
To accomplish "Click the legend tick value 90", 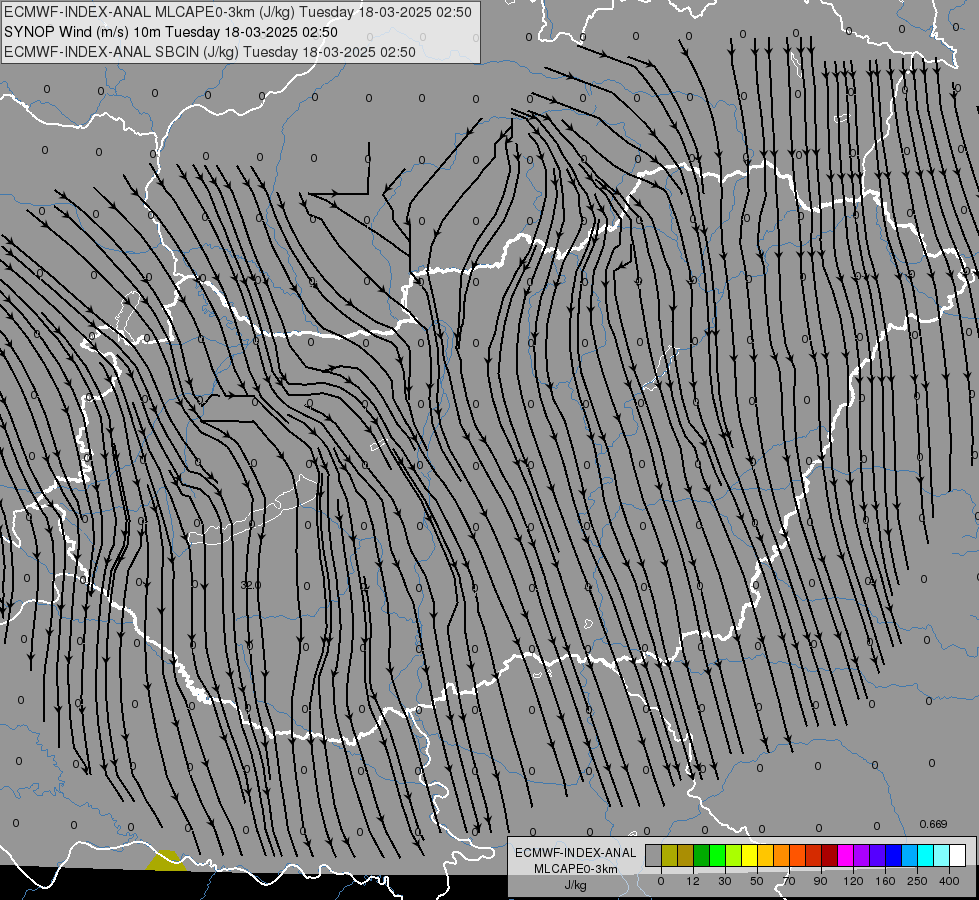I will tap(820, 881).
